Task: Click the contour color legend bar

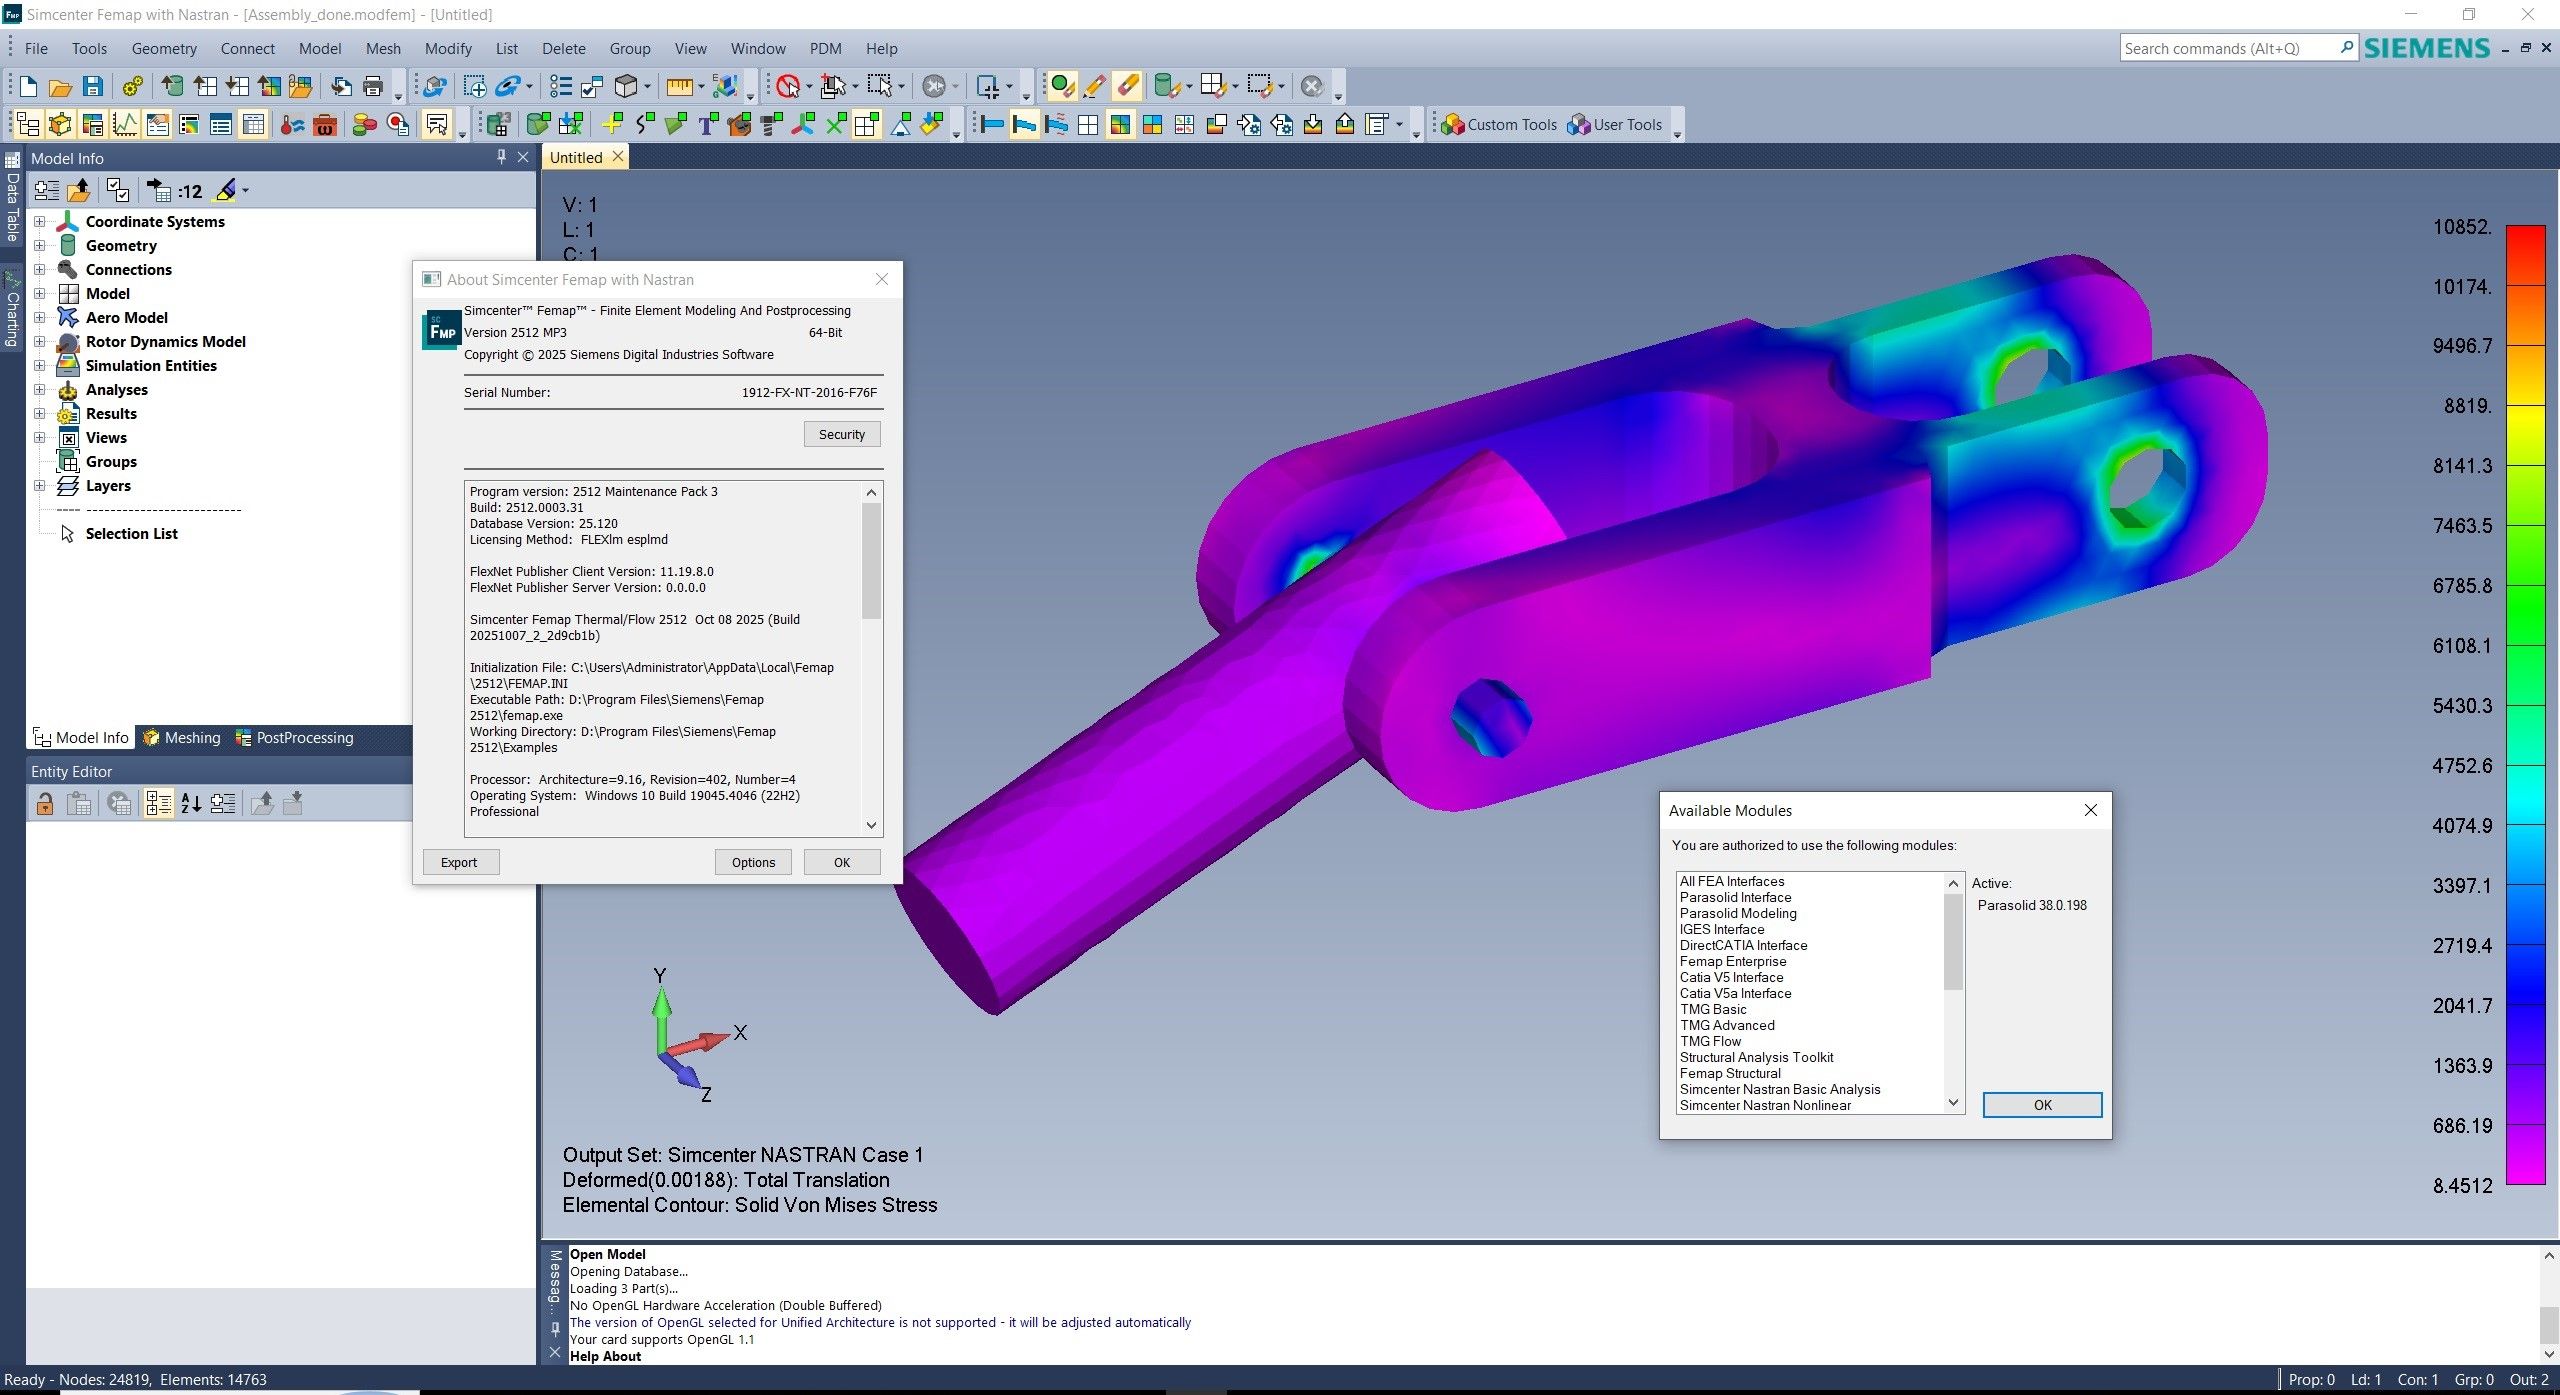Action: (x=2526, y=705)
